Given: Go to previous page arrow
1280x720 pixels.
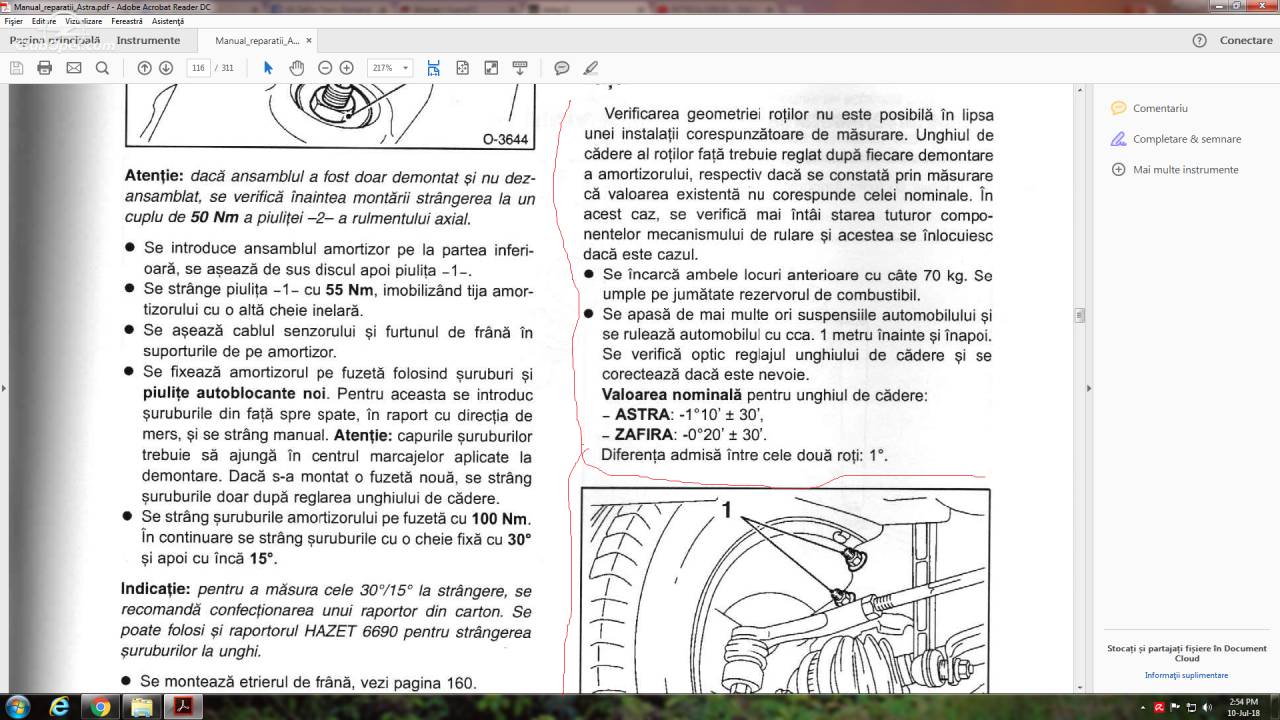Looking at the screenshot, I should [x=144, y=68].
